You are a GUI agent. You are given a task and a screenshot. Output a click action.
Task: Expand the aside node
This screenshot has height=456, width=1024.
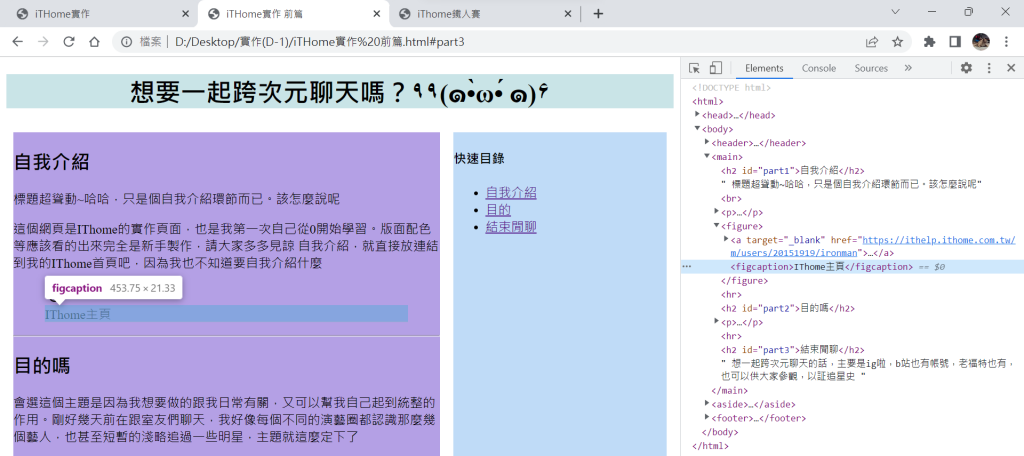tap(707, 404)
